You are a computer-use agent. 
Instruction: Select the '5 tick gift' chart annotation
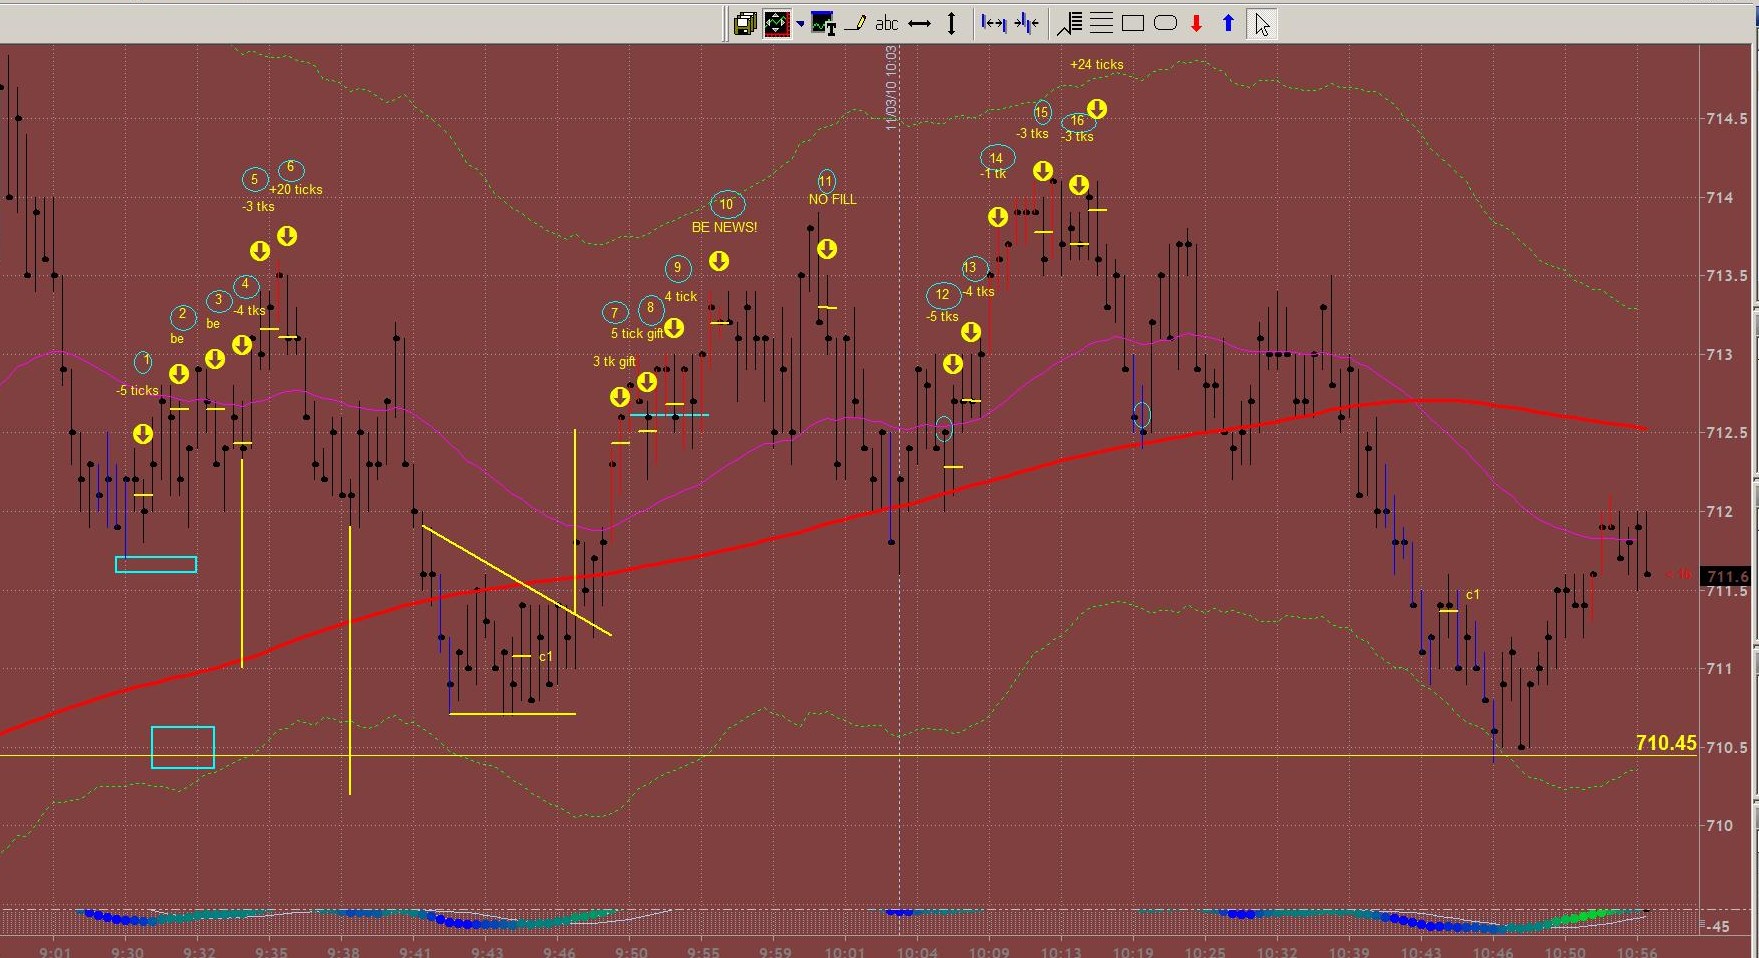point(637,333)
